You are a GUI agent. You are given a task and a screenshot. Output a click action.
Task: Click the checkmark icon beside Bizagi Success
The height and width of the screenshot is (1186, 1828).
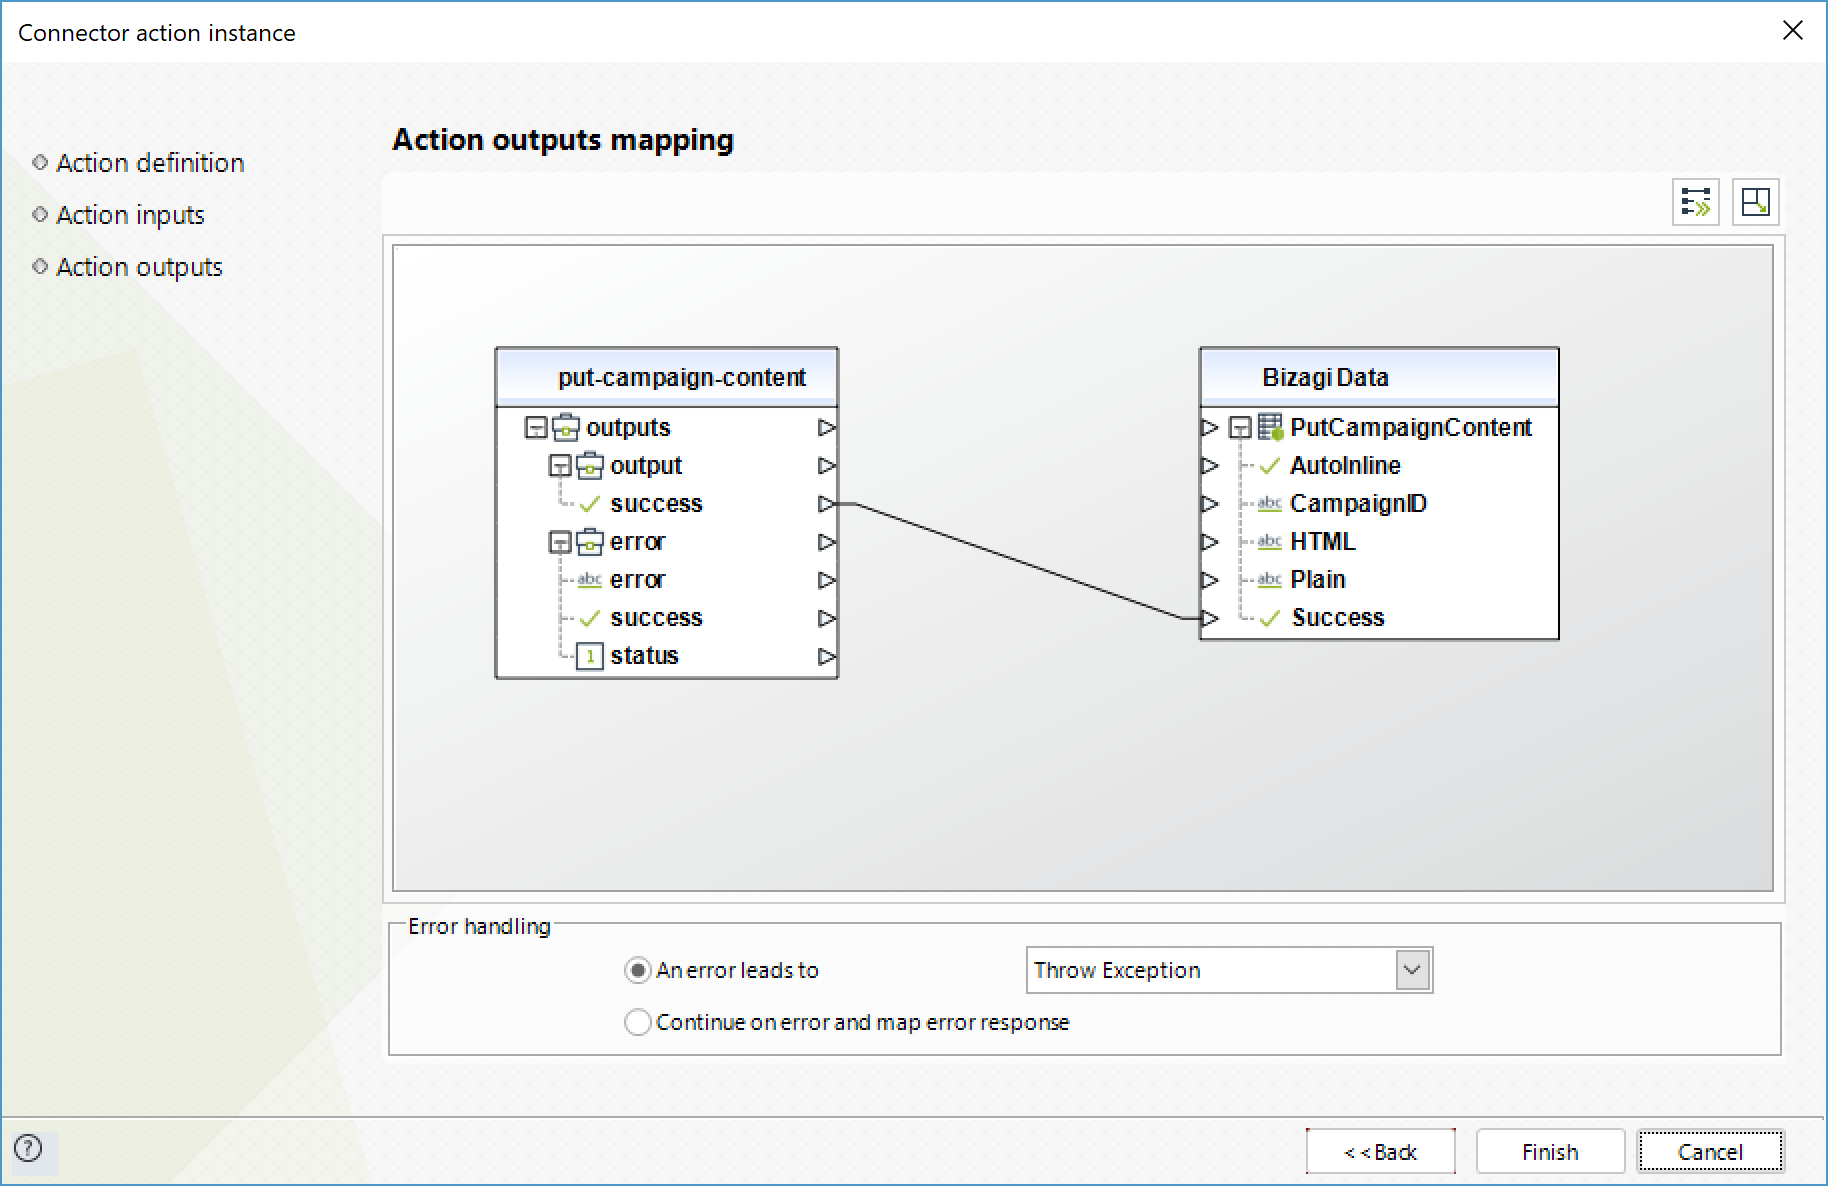tap(1270, 618)
